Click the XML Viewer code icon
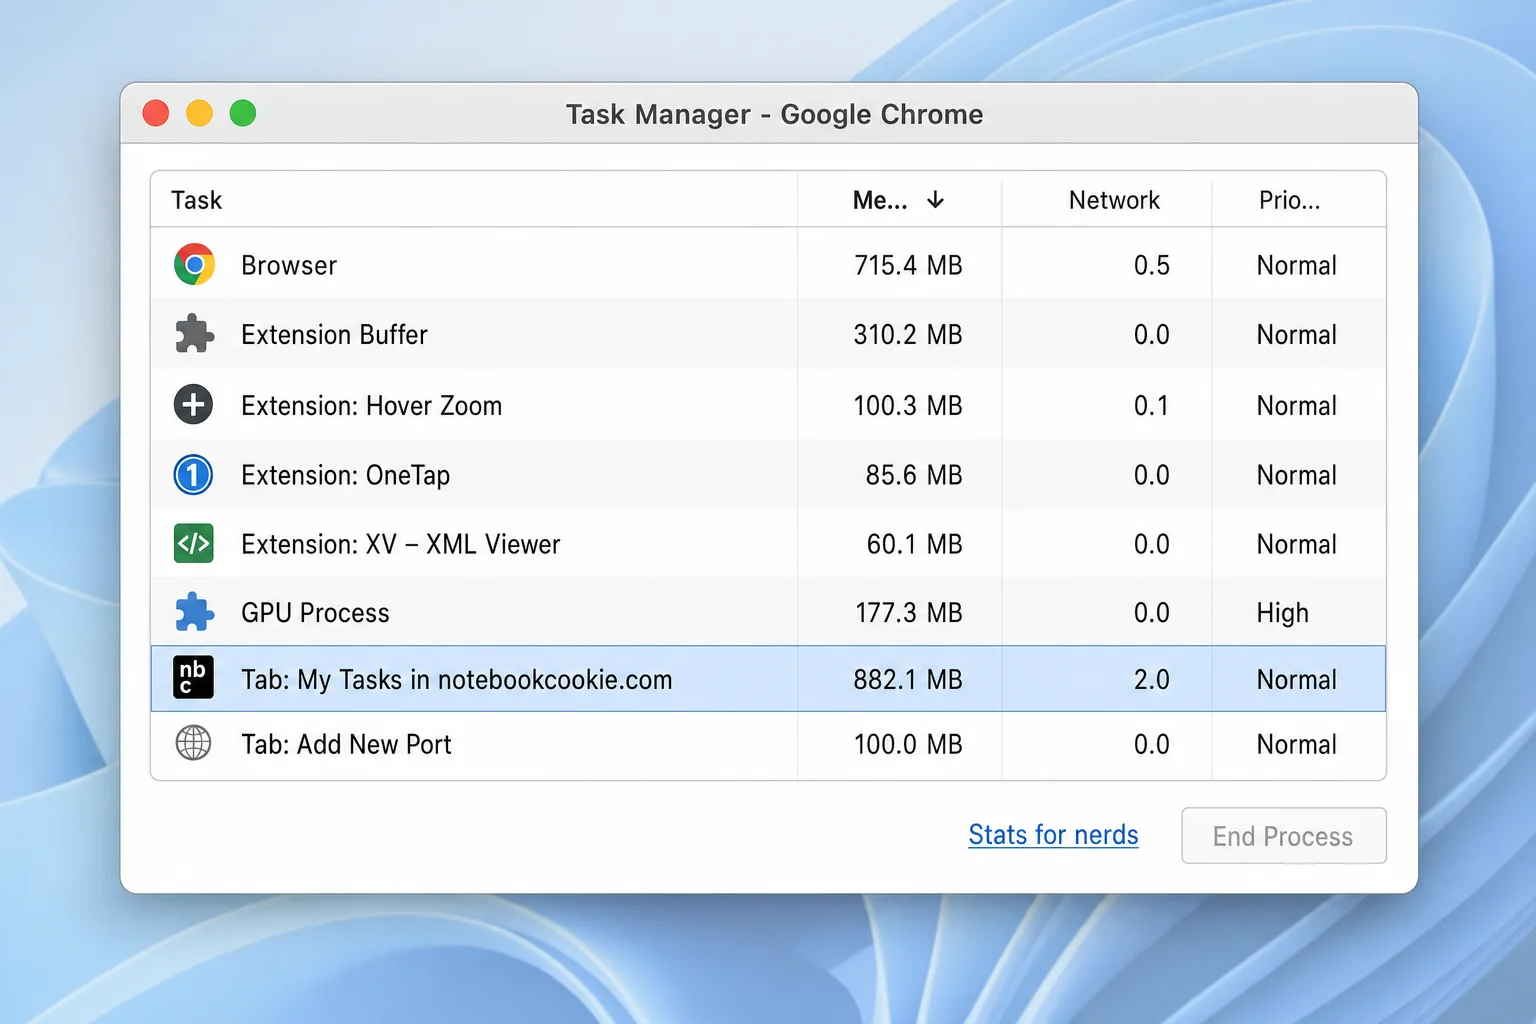Viewport: 1536px width, 1024px height. [x=193, y=544]
